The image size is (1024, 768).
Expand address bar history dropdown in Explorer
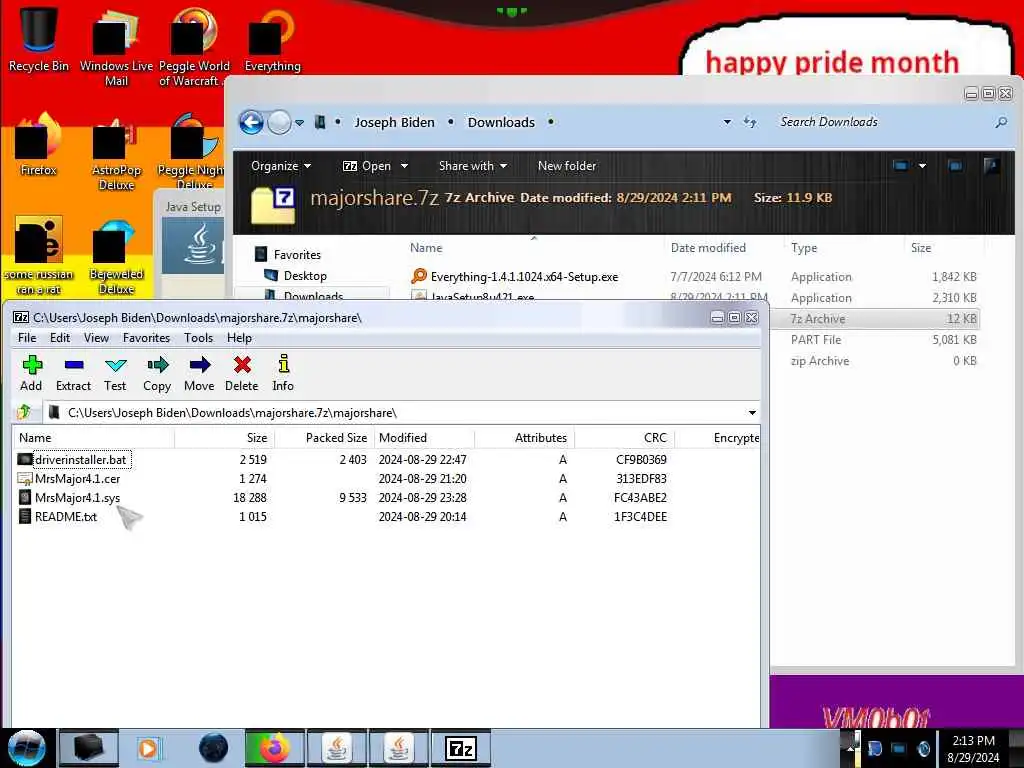point(727,122)
